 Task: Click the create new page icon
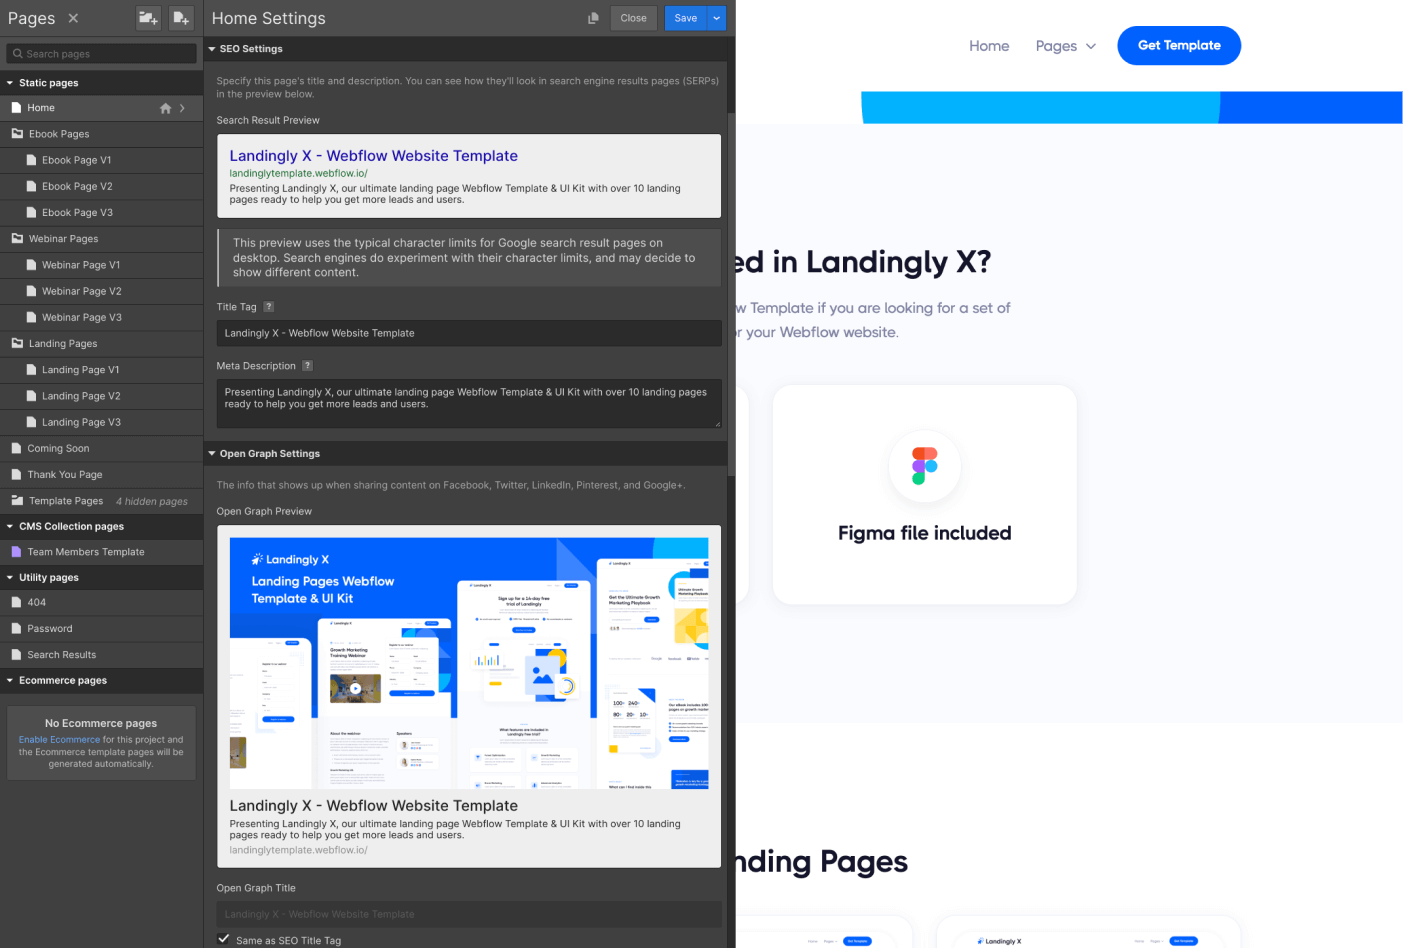point(181,18)
